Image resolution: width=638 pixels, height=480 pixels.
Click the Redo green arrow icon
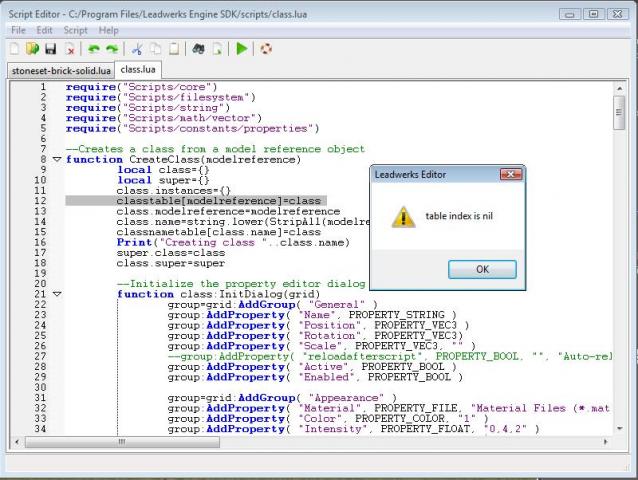click(x=112, y=48)
